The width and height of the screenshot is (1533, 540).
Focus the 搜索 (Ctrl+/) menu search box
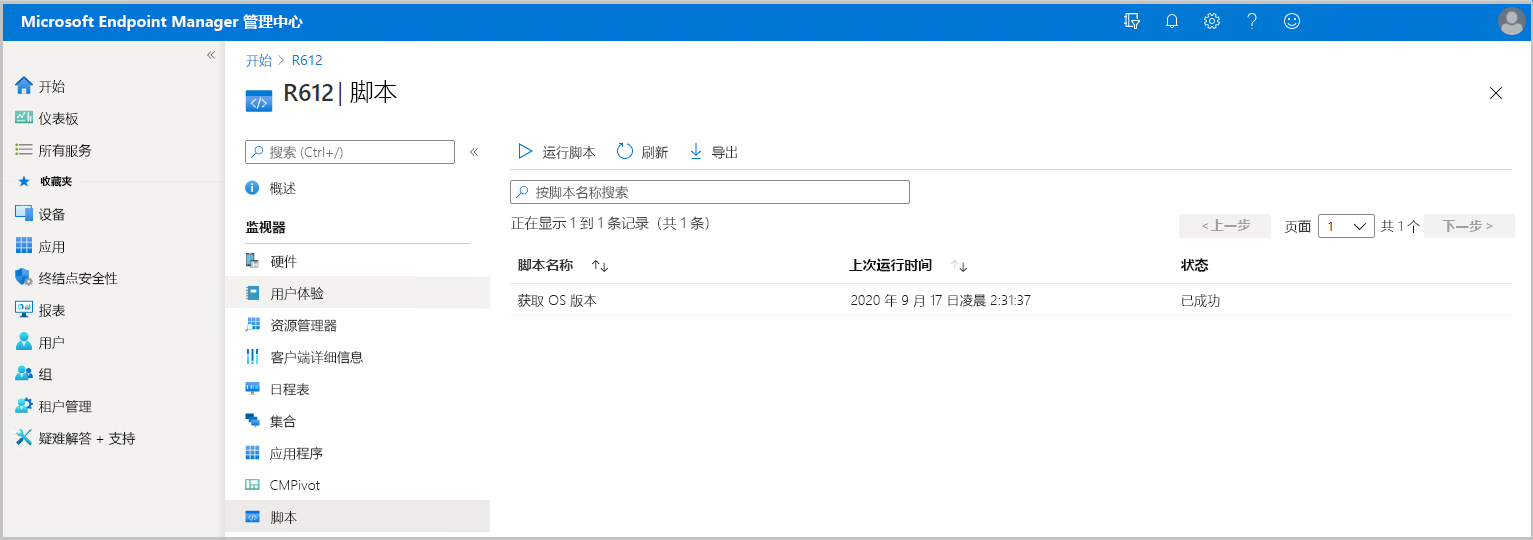tap(350, 152)
